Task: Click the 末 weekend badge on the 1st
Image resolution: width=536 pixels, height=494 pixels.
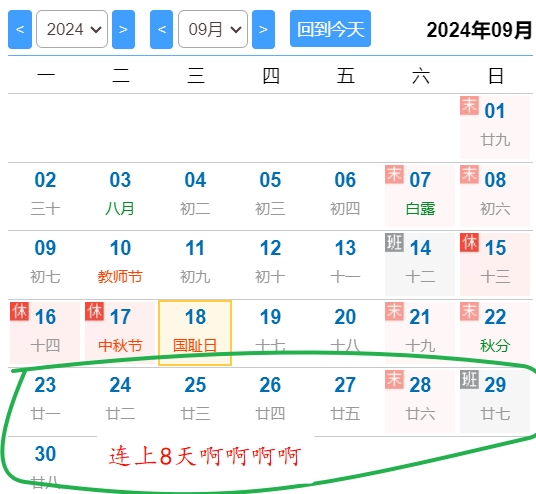Action: [469, 105]
